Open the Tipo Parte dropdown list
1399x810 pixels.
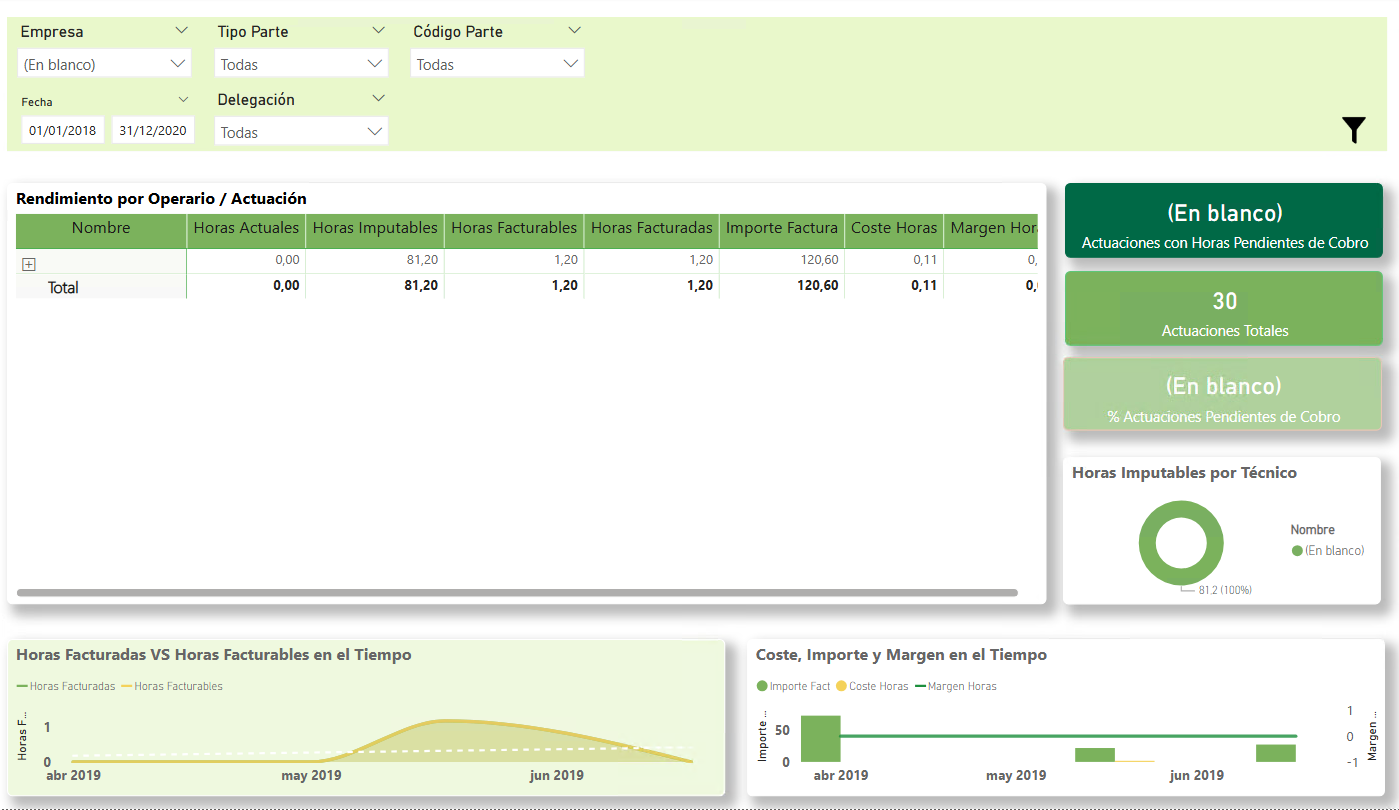coord(301,64)
